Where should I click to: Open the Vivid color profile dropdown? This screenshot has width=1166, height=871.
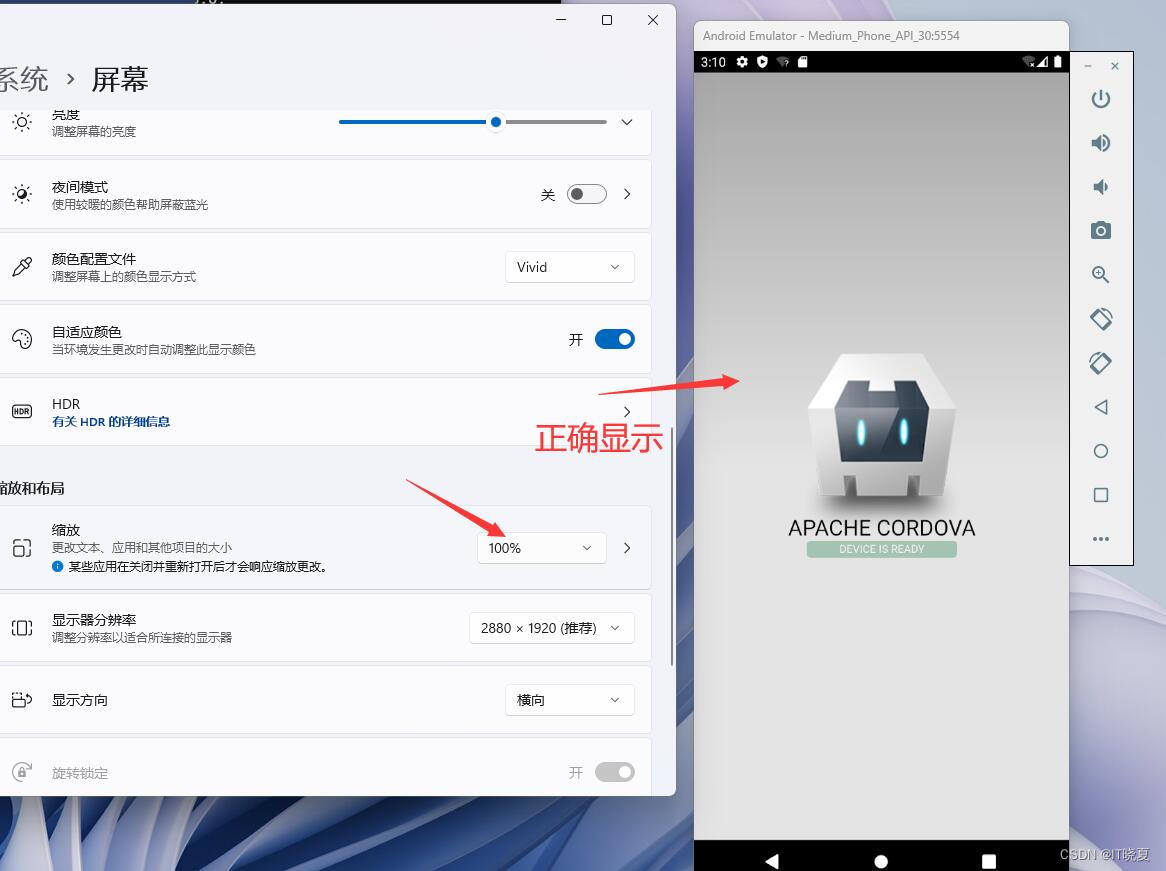[570, 267]
